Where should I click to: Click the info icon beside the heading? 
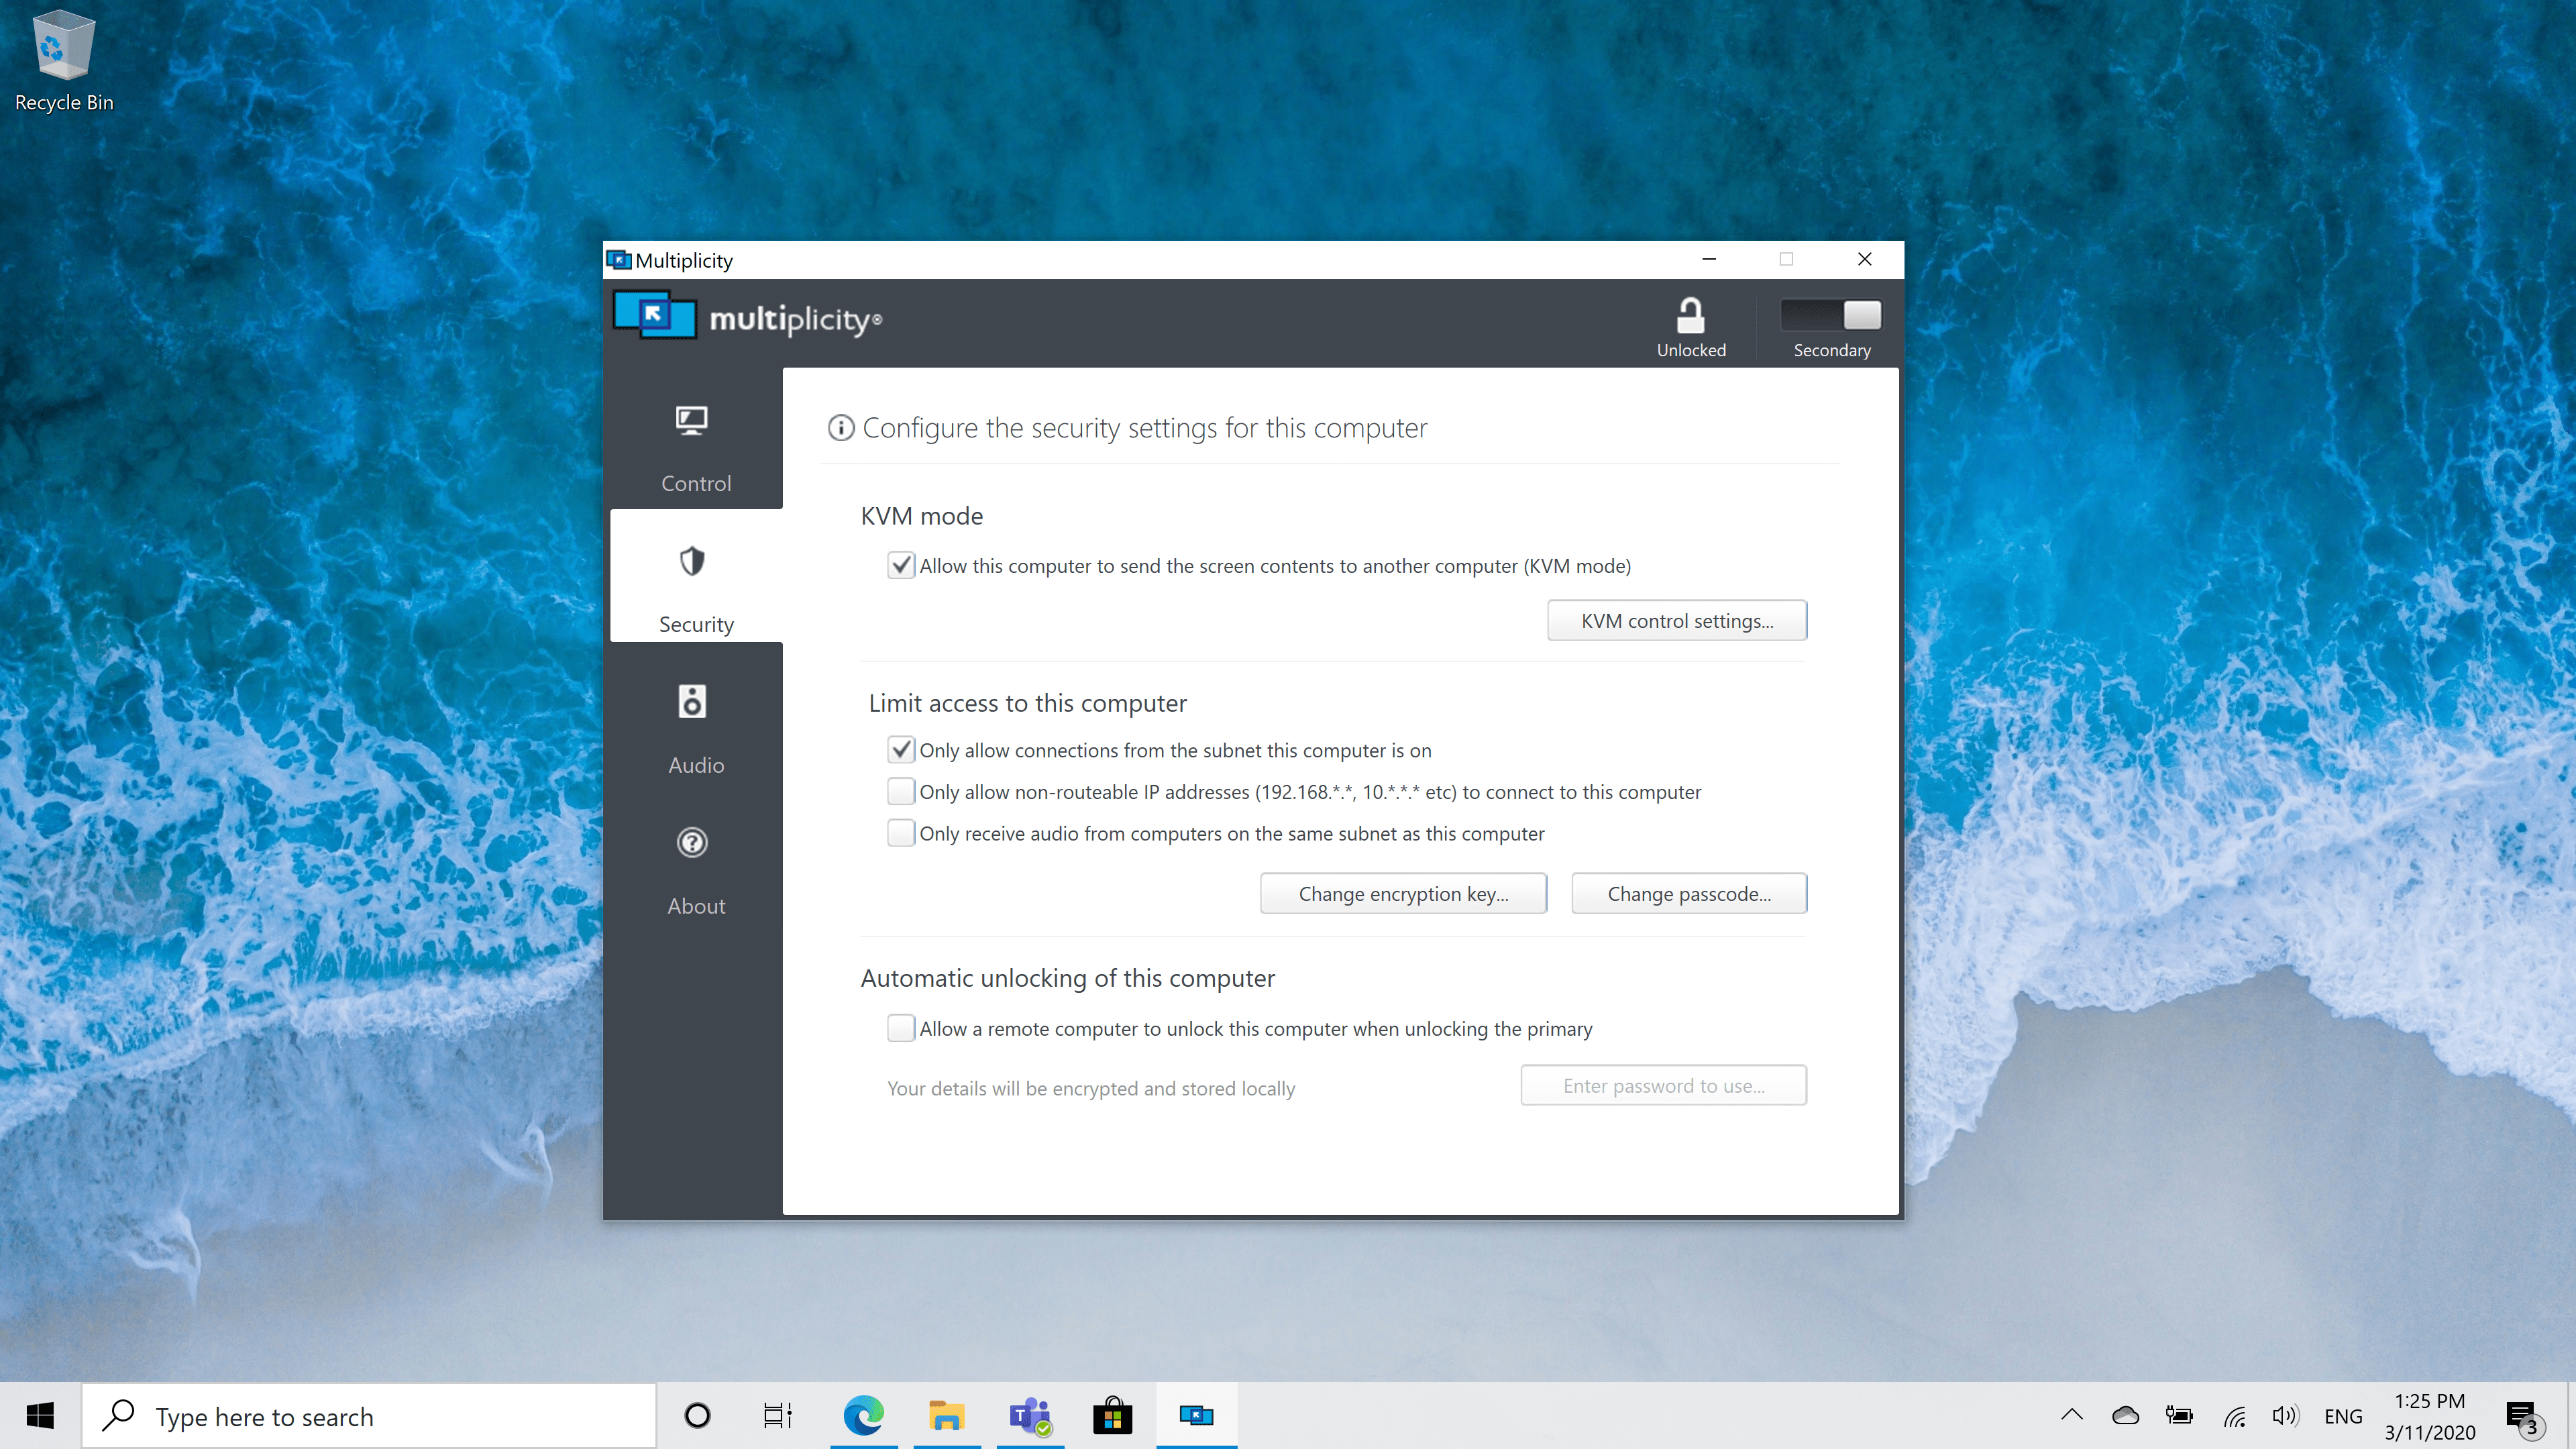pyautogui.click(x=841, y=428)
